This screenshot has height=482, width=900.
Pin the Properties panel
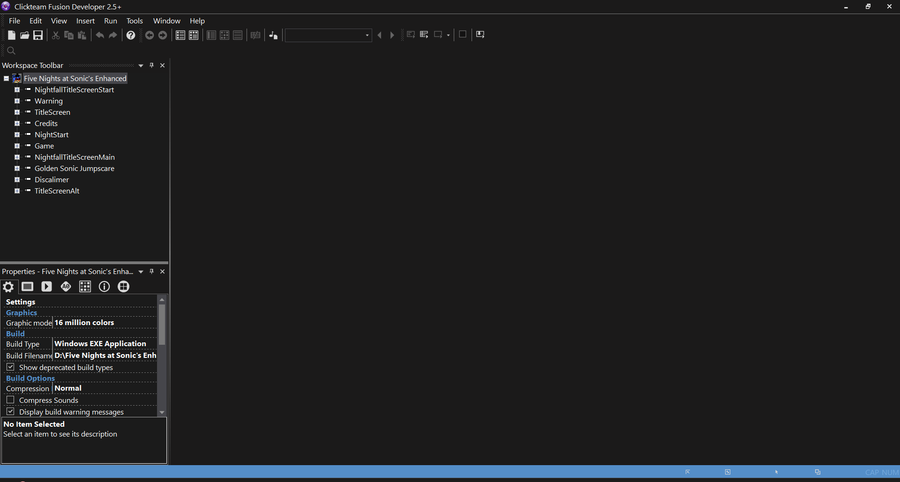pyautogui.click(x=152, y=271)
